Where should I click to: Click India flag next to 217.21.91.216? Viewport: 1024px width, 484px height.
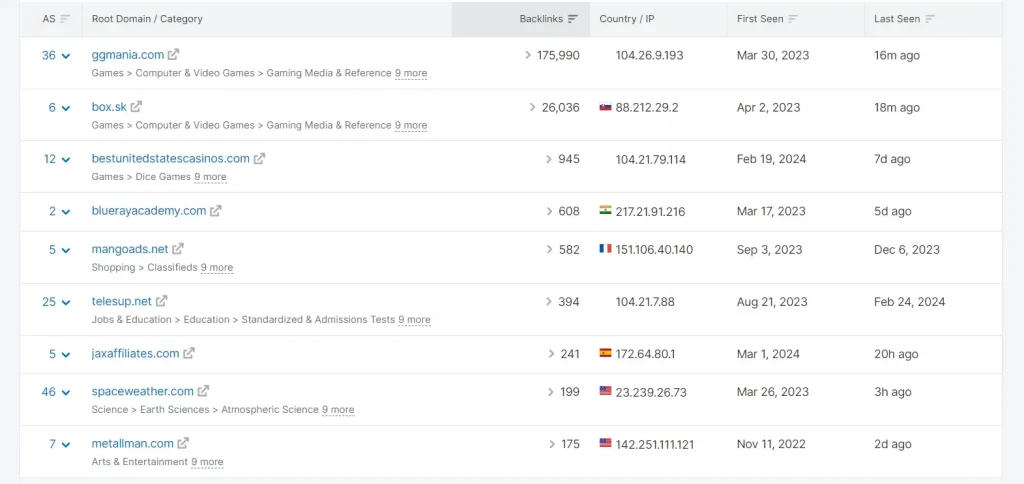tap(605, 211)
